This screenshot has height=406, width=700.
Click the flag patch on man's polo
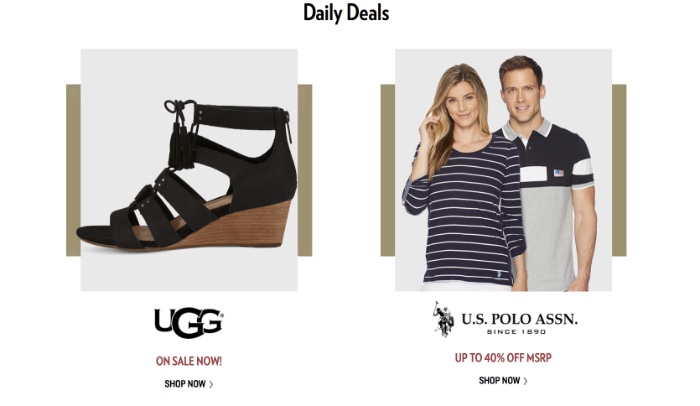pyautogui.click(x=558, y=173)
